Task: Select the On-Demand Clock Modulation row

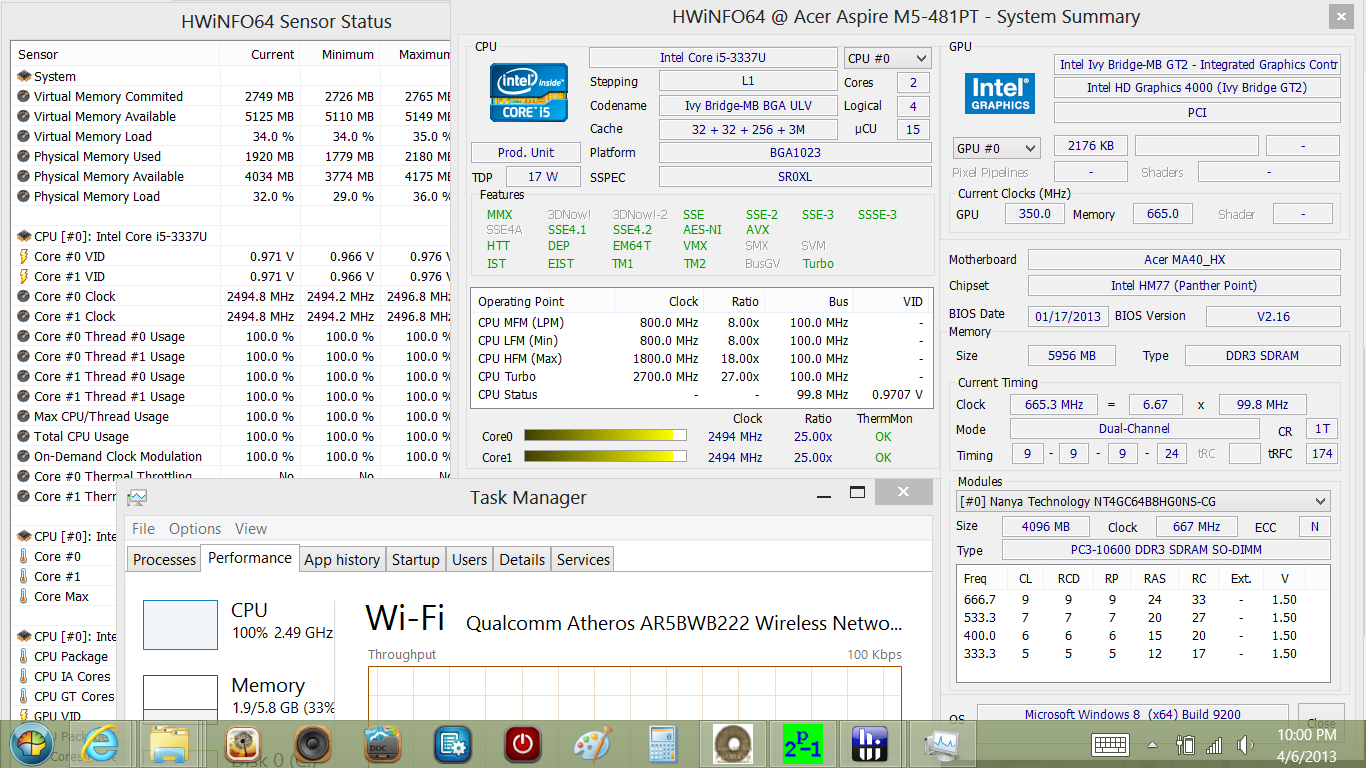Action: (x=231, y=456)
